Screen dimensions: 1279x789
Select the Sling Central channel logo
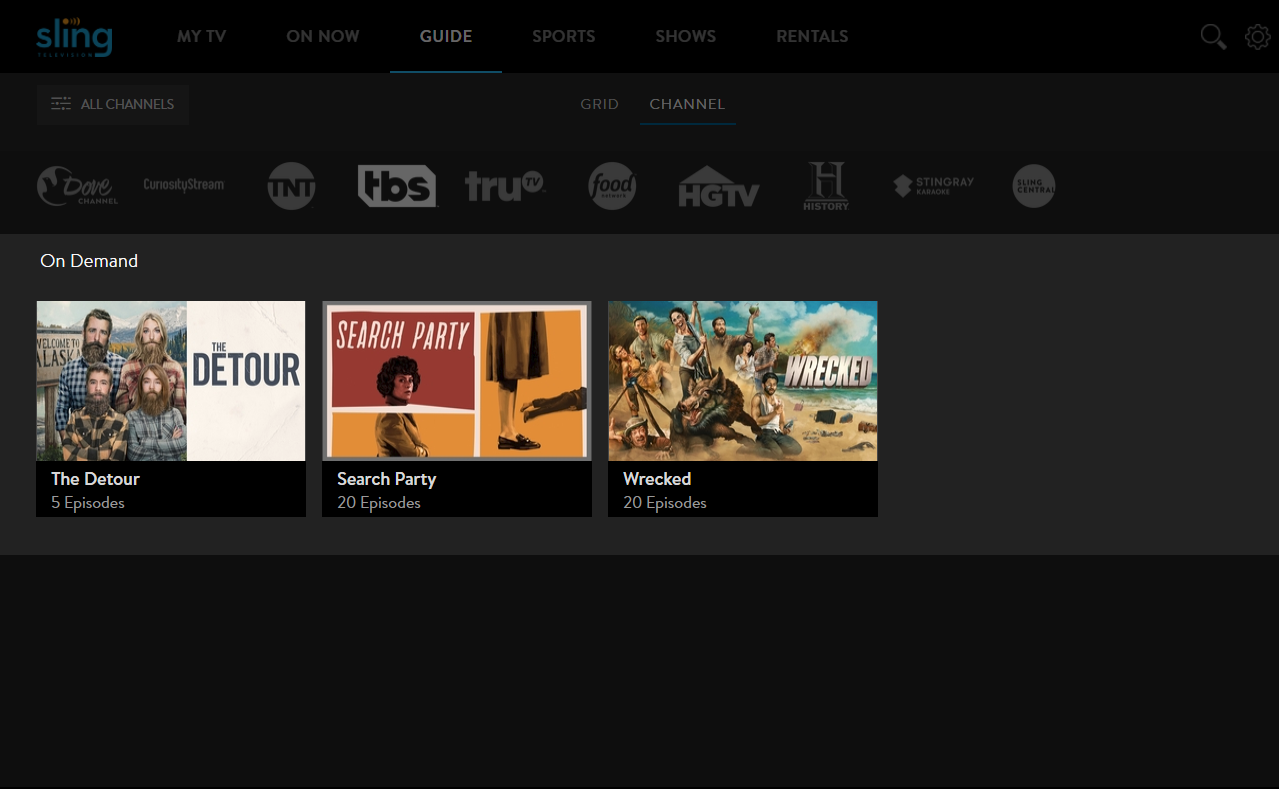(1034, 186)
